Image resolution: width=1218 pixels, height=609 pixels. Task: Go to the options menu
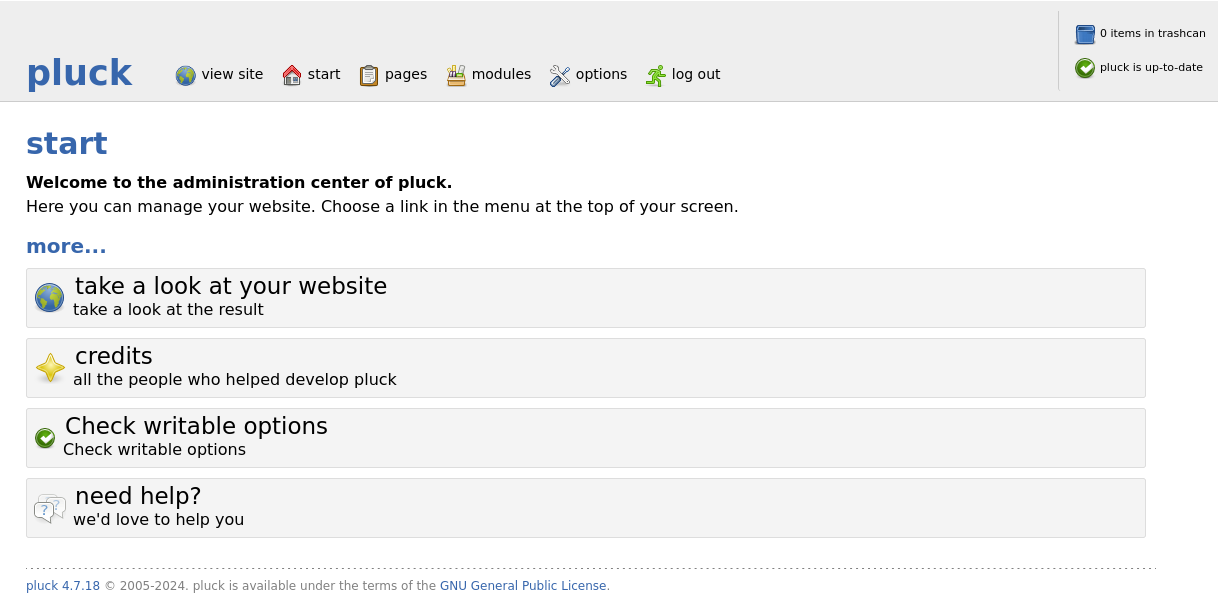point(601,74)
